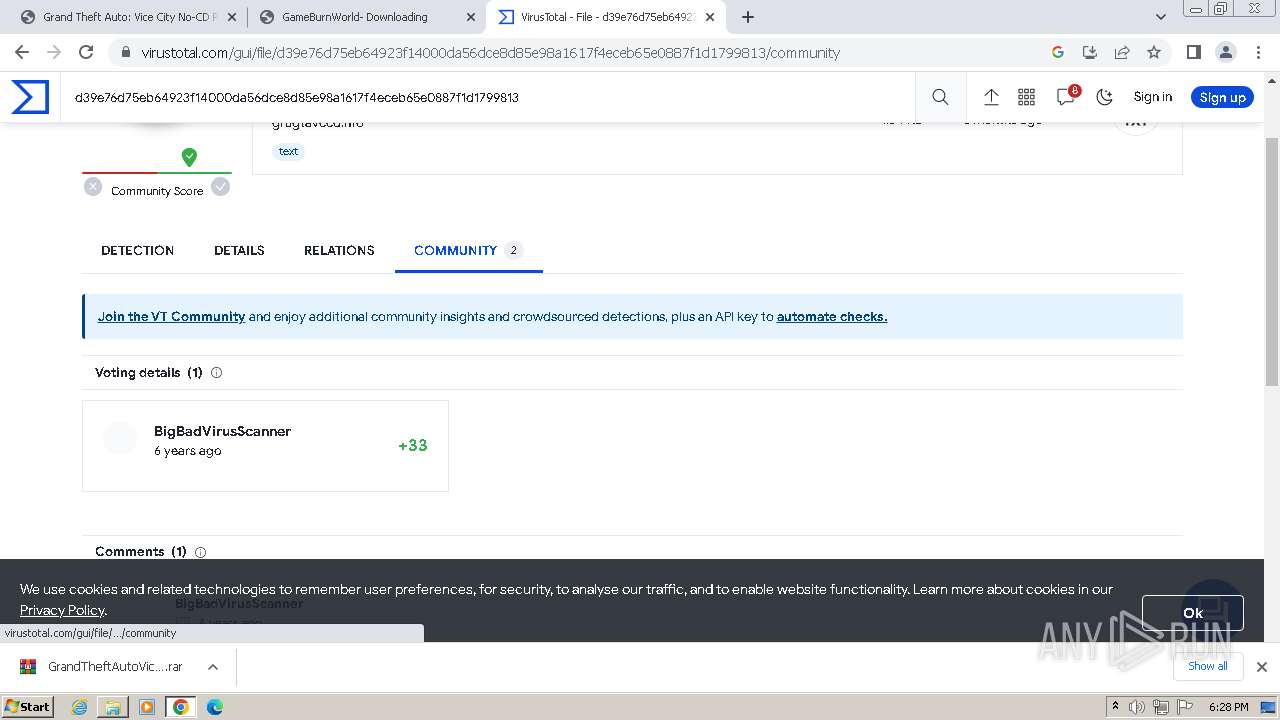This screenshot has width=1280, height=720.
Task: Click Chrome taskbar icon
Action: click(x=180, y=707)
